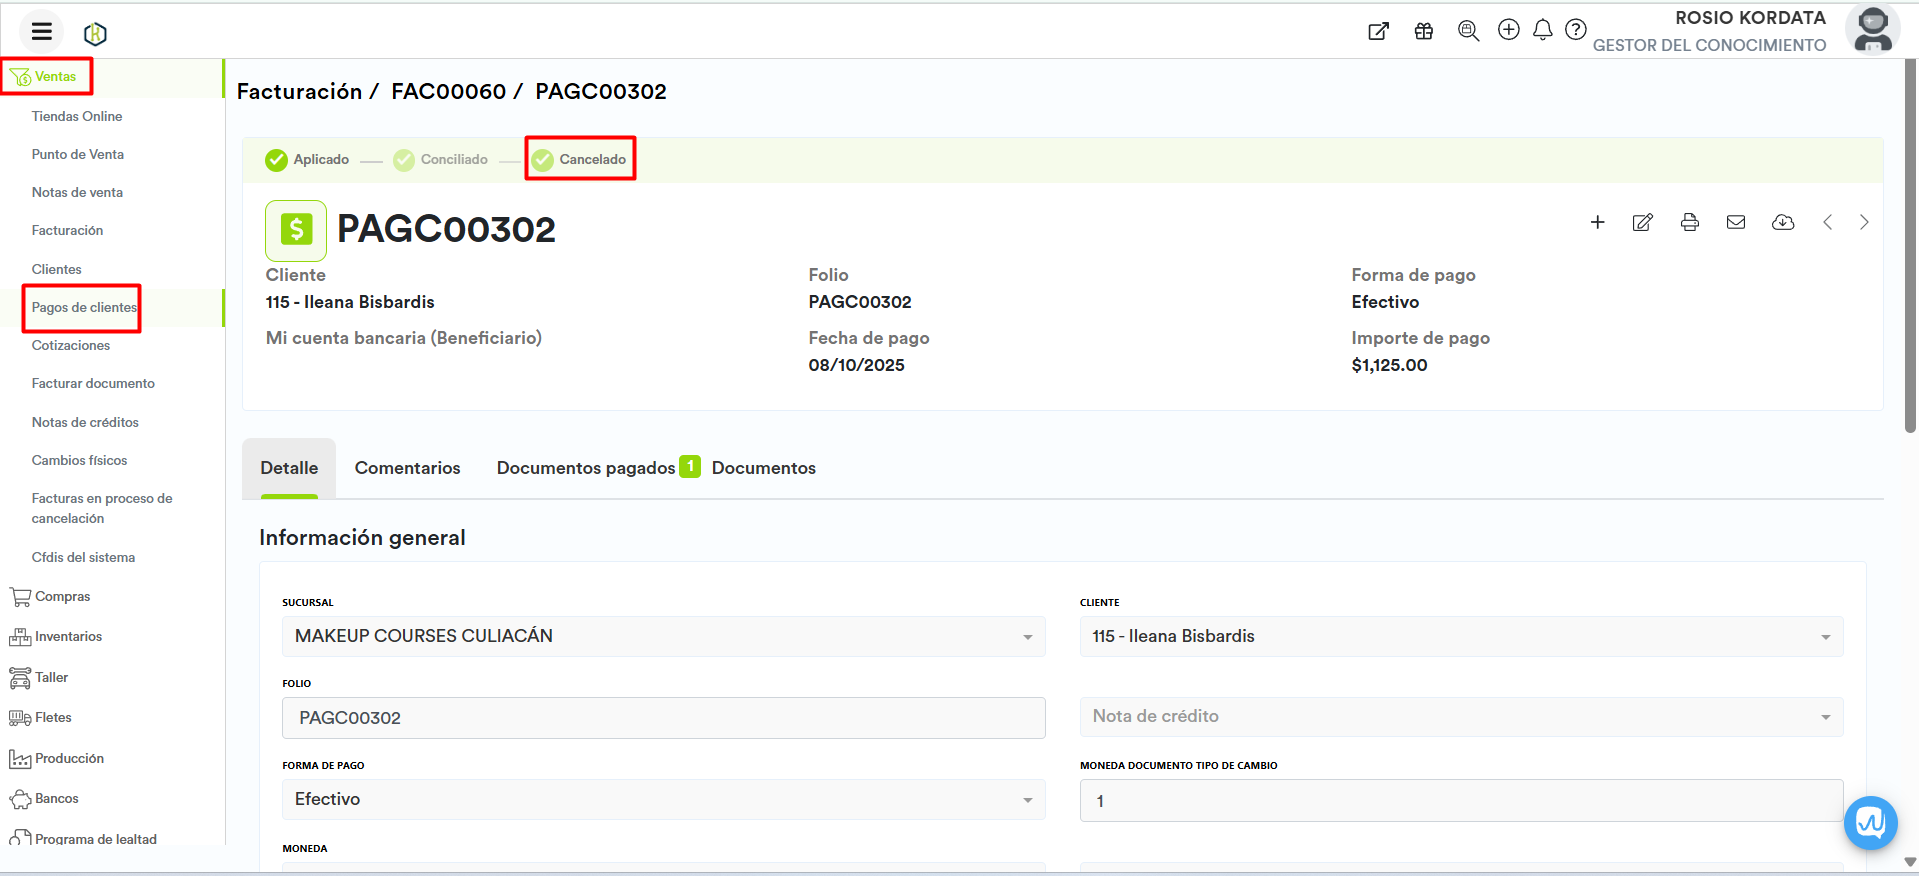Open the Nota de crédito dropdown
Viewport: 1919px width, 876px height.
[x=1460, y=717]
